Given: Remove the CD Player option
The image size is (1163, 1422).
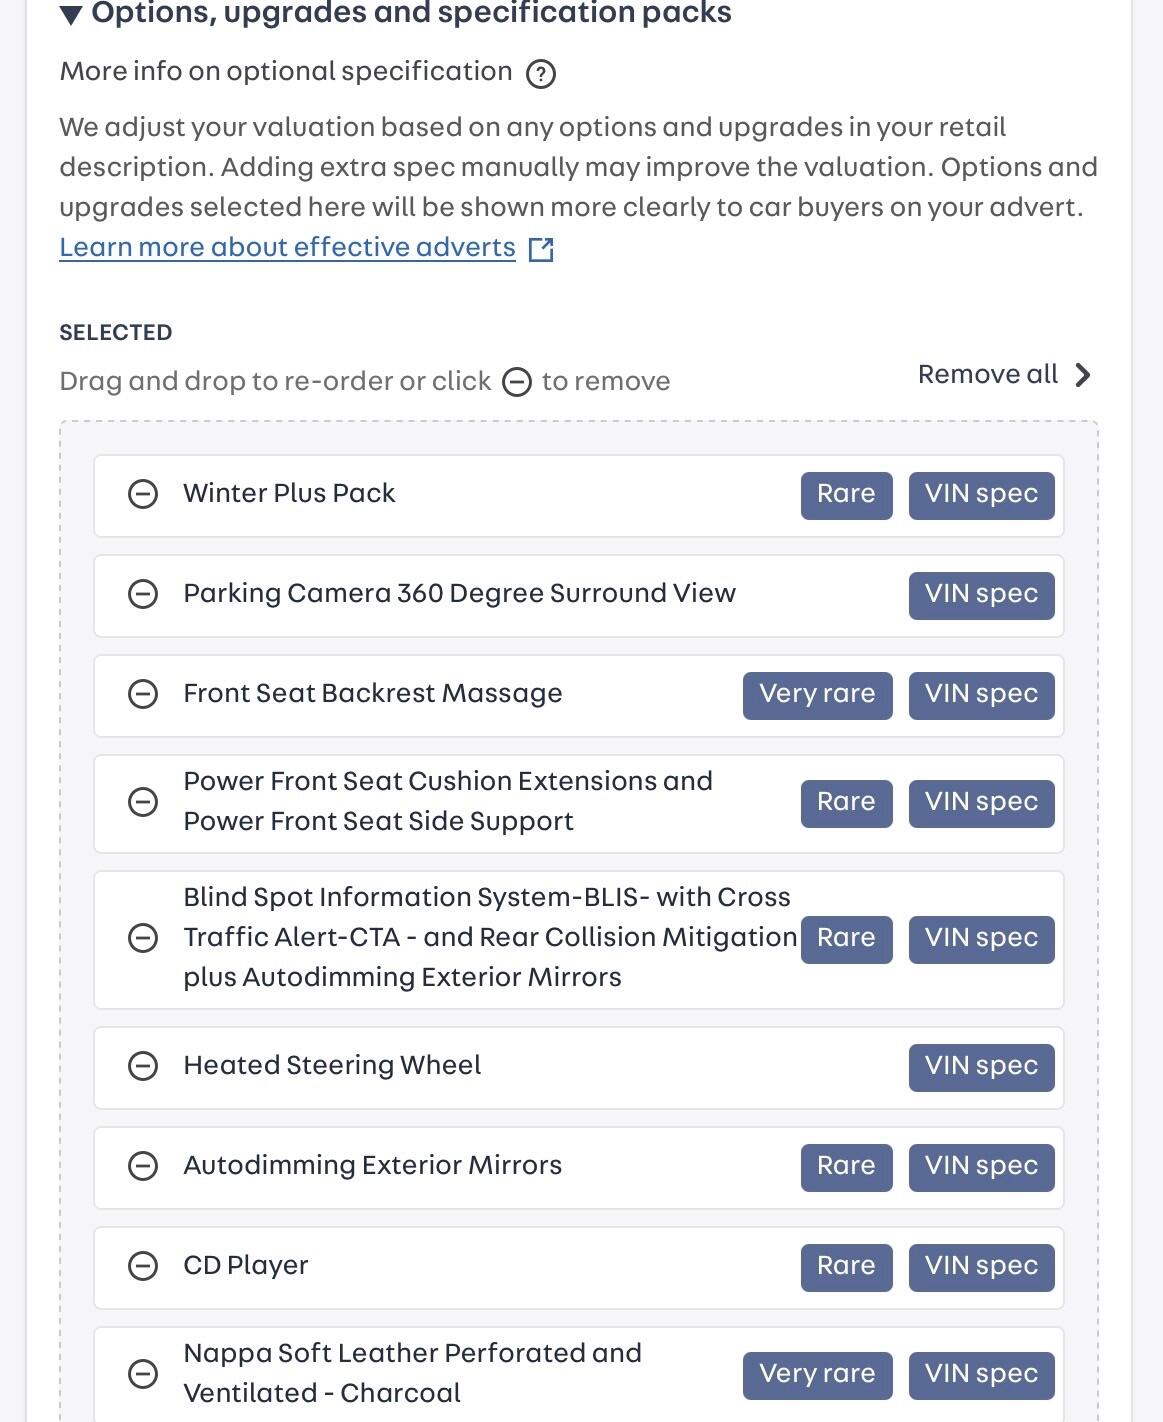Looking at the screenshot, I should coord(143,1266).
